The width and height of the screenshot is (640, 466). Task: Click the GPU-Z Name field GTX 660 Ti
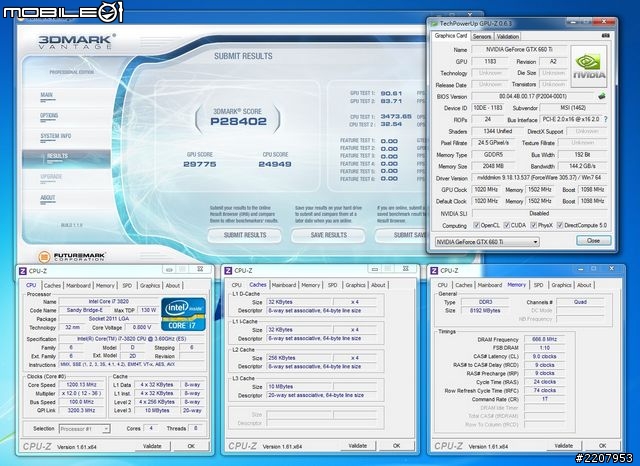(x=519, y=49)
